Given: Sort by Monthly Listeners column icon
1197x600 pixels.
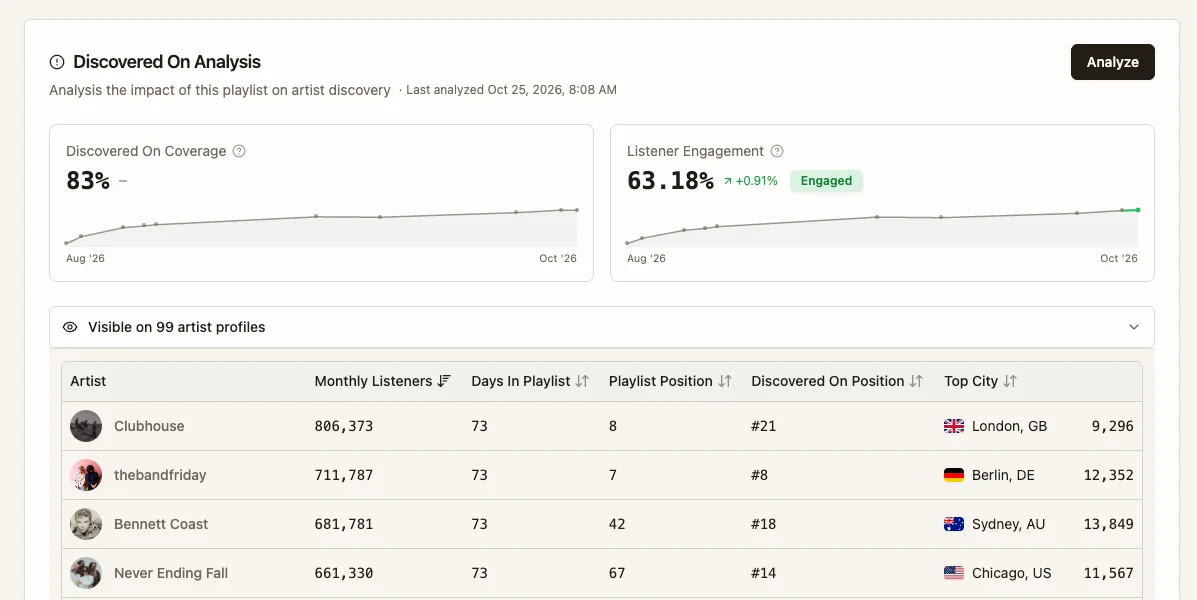Looking at the screenshot, I should click(x=444, y=381).
